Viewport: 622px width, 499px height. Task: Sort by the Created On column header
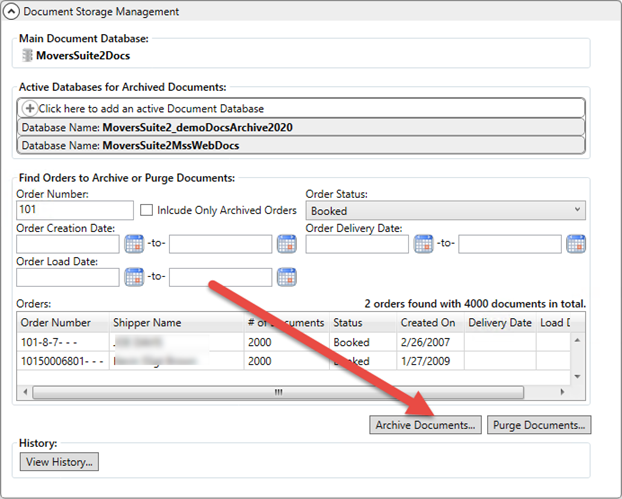point(427,323)
